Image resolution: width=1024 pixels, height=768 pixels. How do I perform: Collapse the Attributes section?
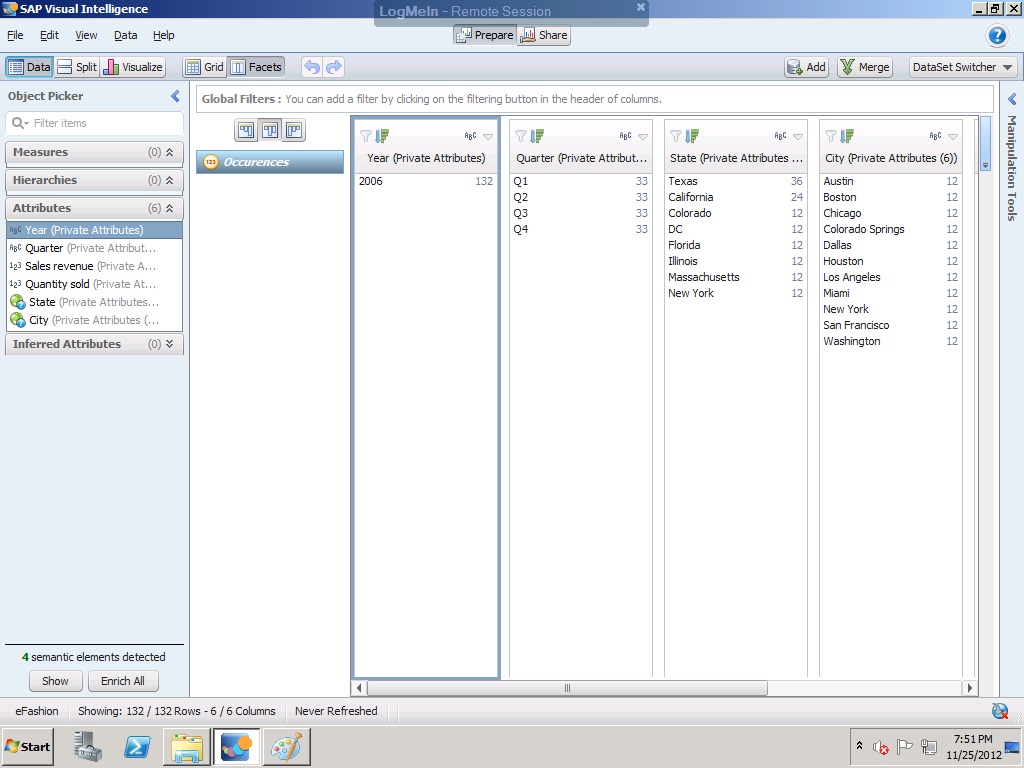[169, 208]
